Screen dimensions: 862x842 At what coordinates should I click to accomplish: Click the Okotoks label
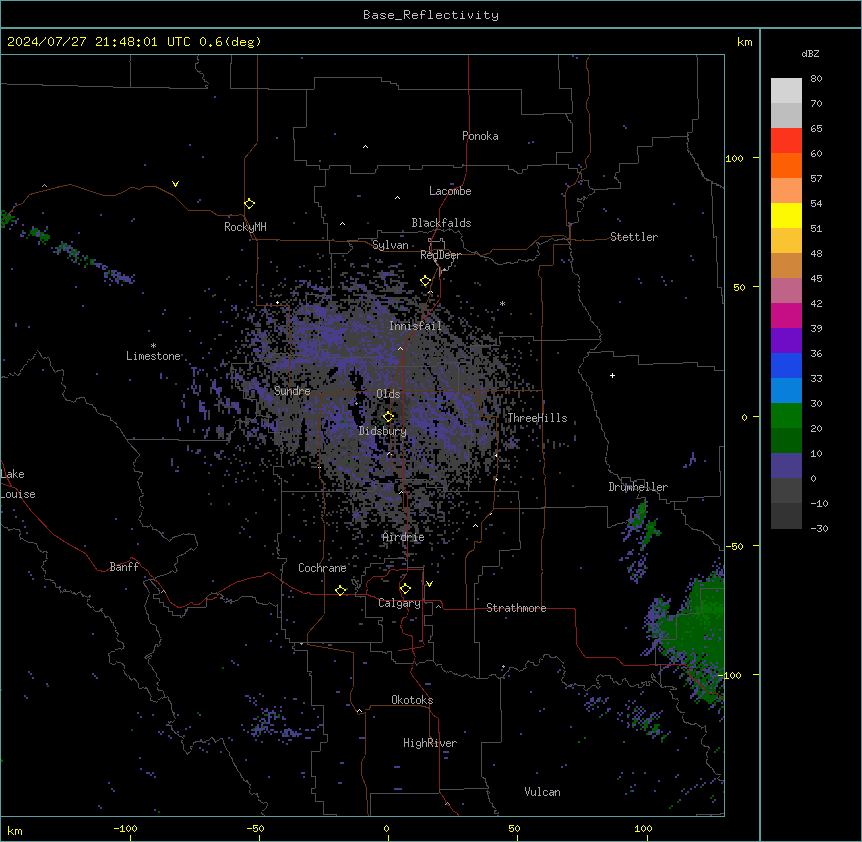click(x=412, y=700)
